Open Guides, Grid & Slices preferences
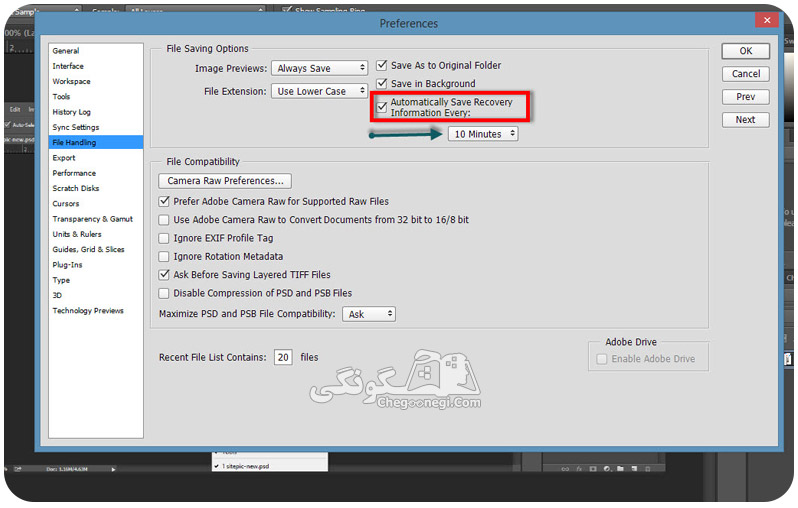The image size is (798, 508). pyautogui.click(x=96, y=249)
